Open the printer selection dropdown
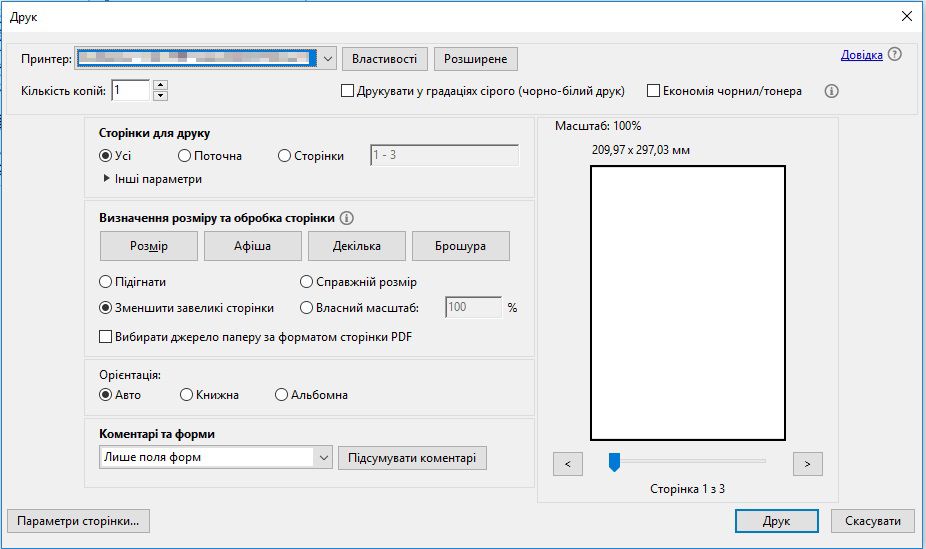Image resolution: width=926 pixels, height=549 pixels. [x=328, y=58]
